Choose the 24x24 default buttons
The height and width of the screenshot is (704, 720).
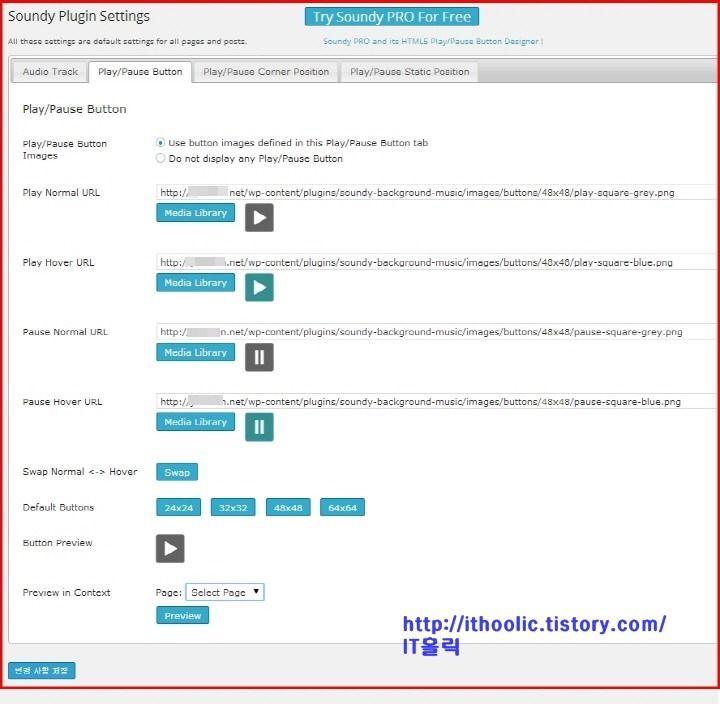pyautogui.click(x=179, y=507)
